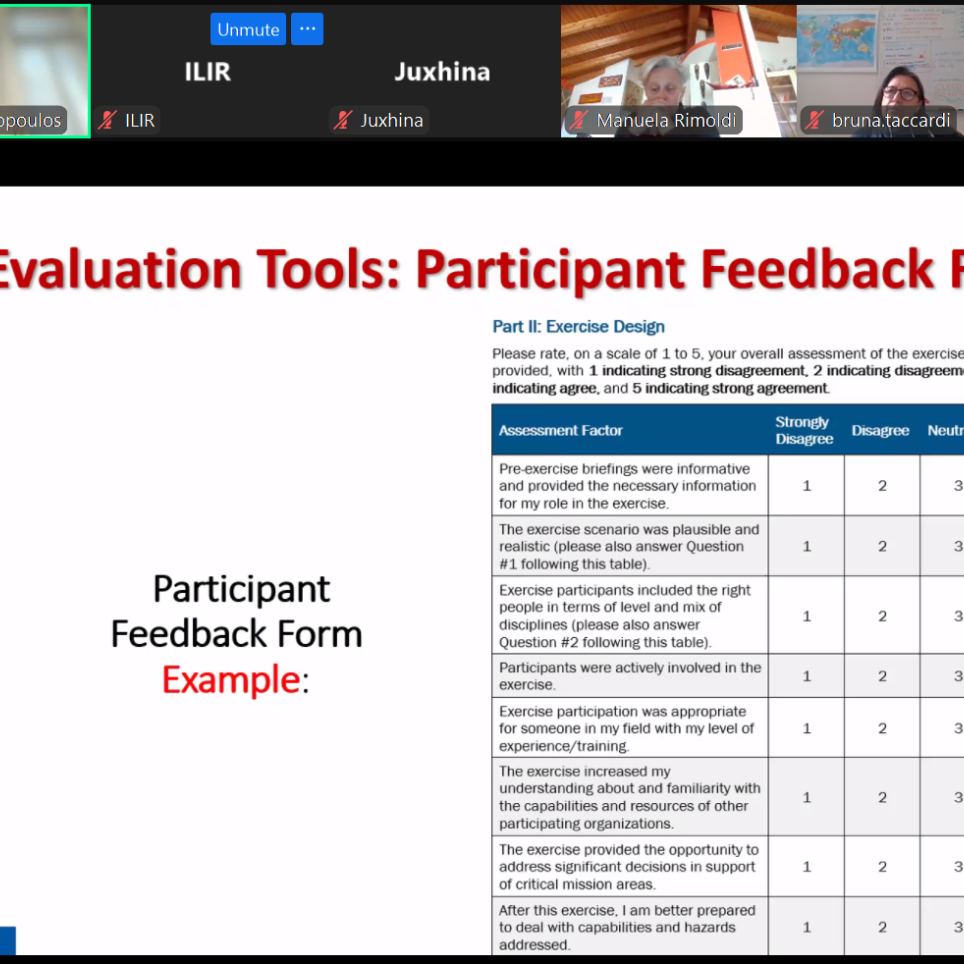Screen dimensions: 964x964
Task: Open the three-dots more options on ILIR's tile
Action: (307, 29)
